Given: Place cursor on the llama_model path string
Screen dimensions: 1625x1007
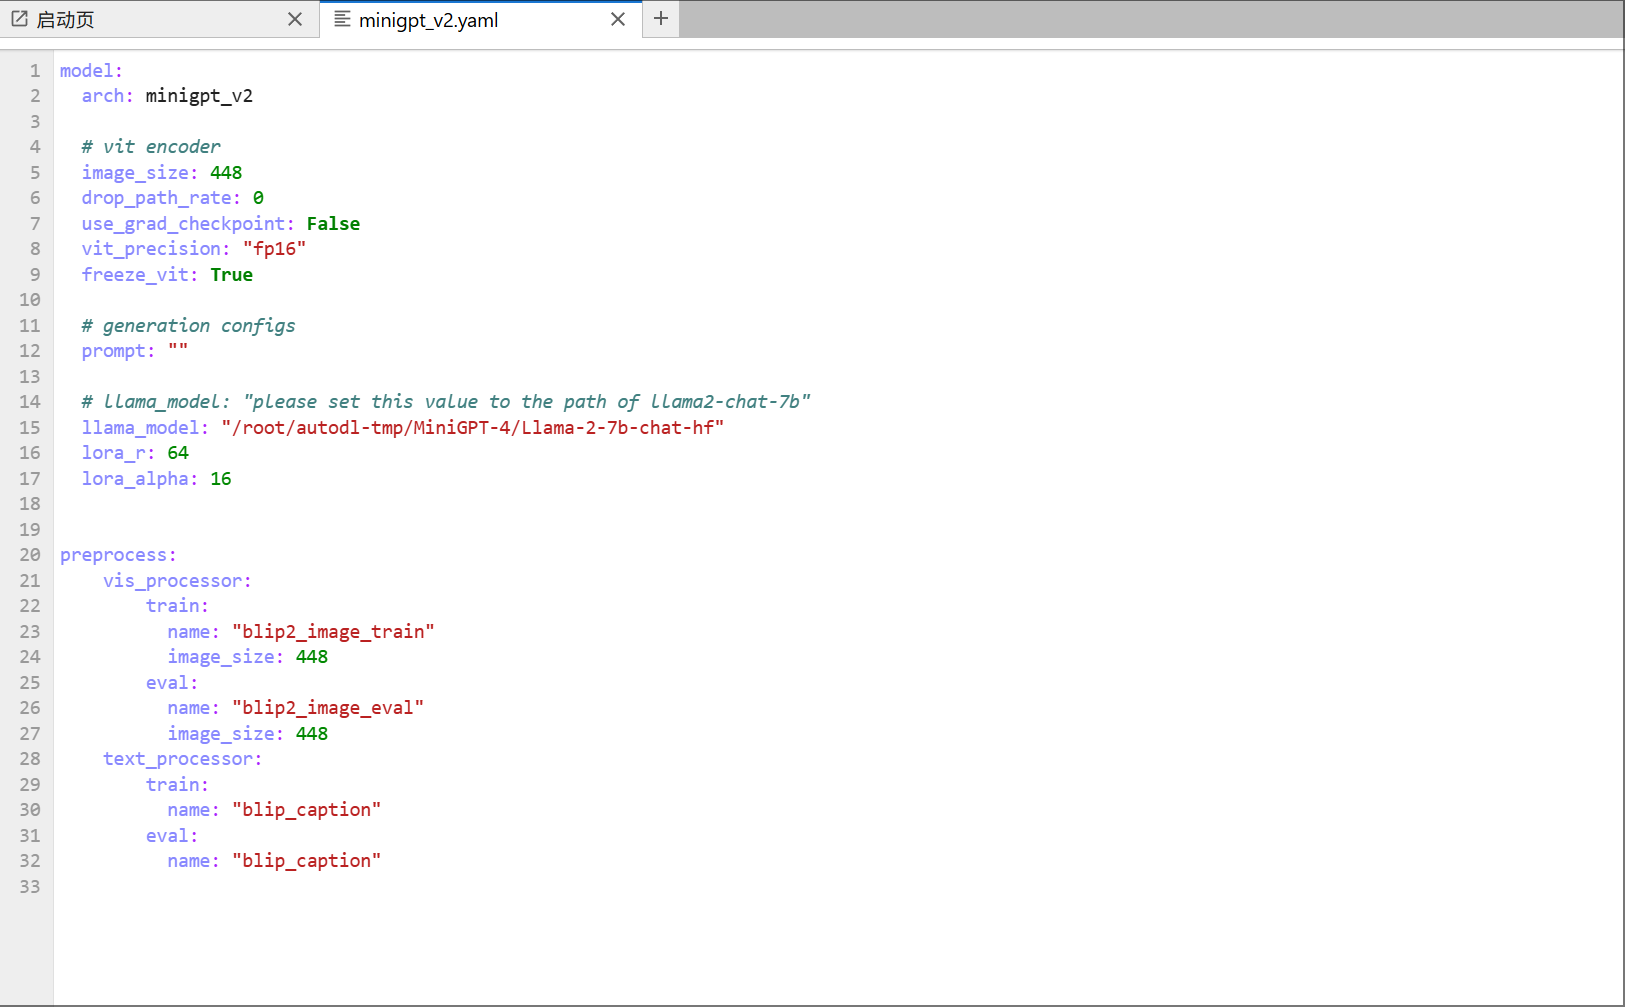Looking at the screenshot, I should tap(472, 428).
